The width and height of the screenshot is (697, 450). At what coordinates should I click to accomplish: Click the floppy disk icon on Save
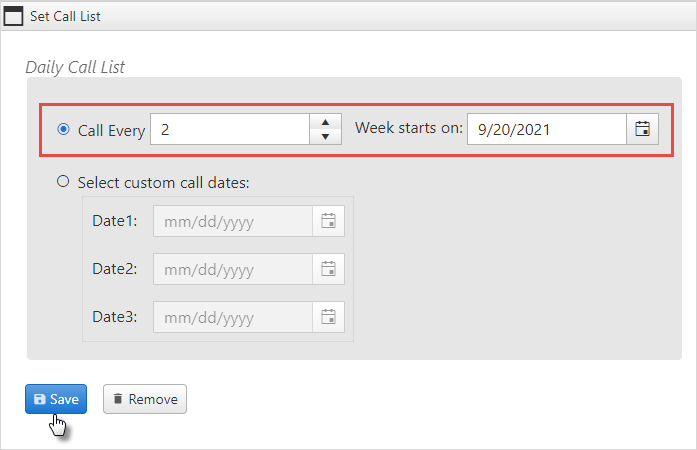coord(40,399)
